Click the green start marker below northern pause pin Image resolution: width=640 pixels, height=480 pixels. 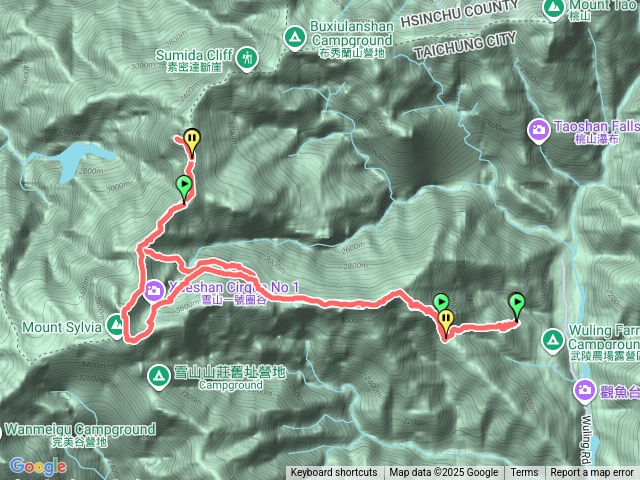click(x=184, y=189)
